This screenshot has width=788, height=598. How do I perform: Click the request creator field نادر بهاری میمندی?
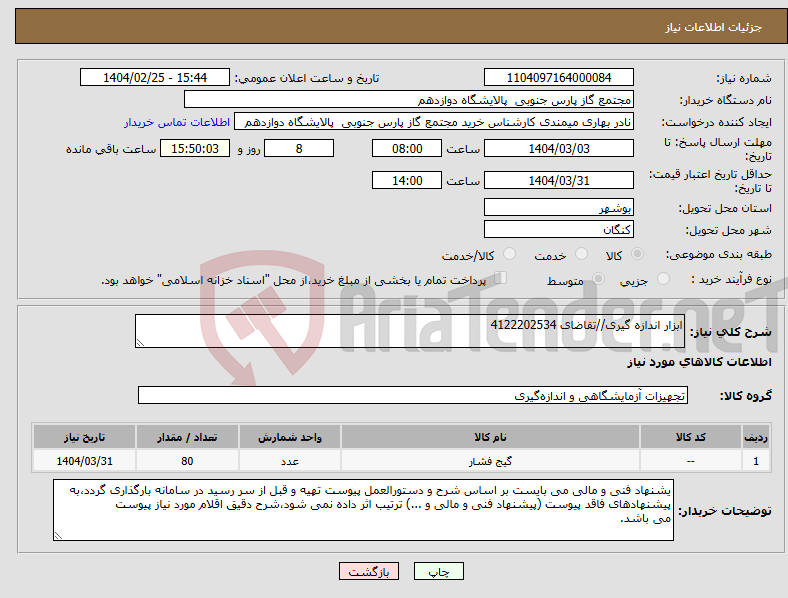click(434, 122)
